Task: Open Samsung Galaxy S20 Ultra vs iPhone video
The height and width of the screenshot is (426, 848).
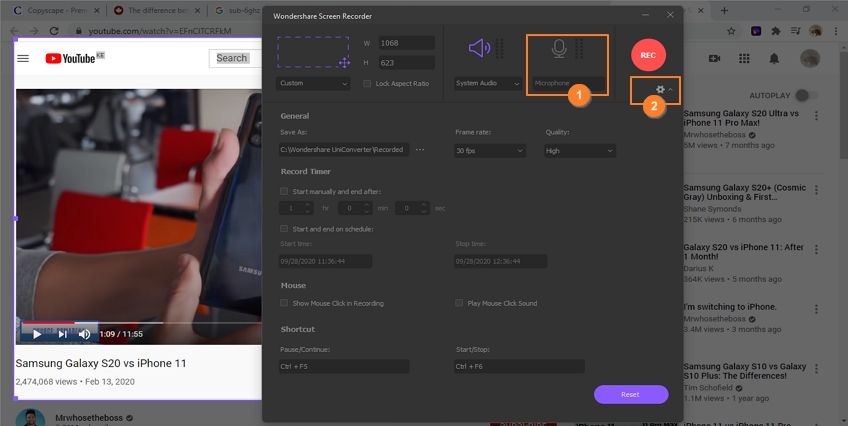Action: (x=741, y=118)
